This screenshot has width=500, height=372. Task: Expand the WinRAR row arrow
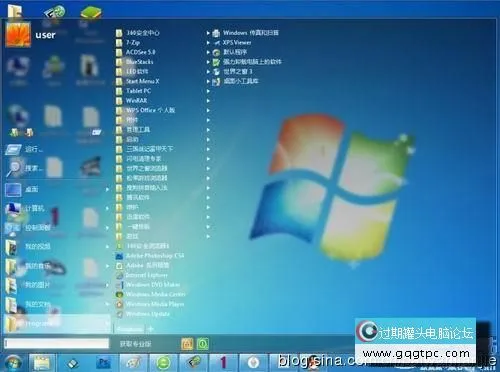click(x=208, y=100)
